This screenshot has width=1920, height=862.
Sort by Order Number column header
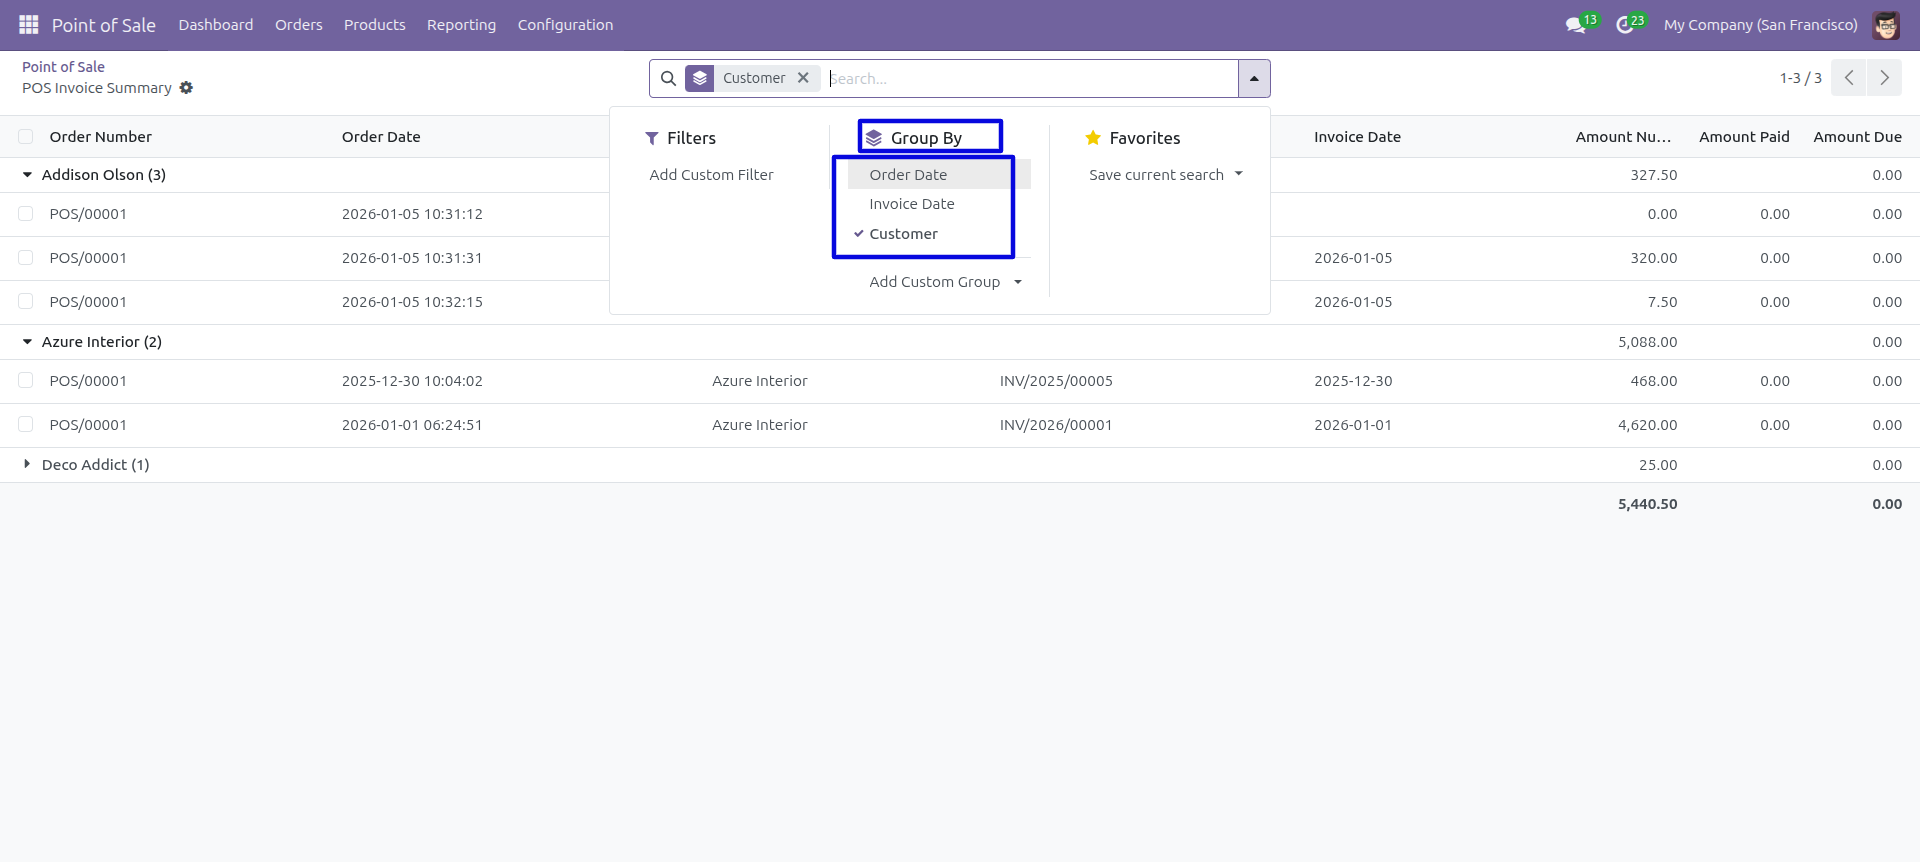coord(101,137)
